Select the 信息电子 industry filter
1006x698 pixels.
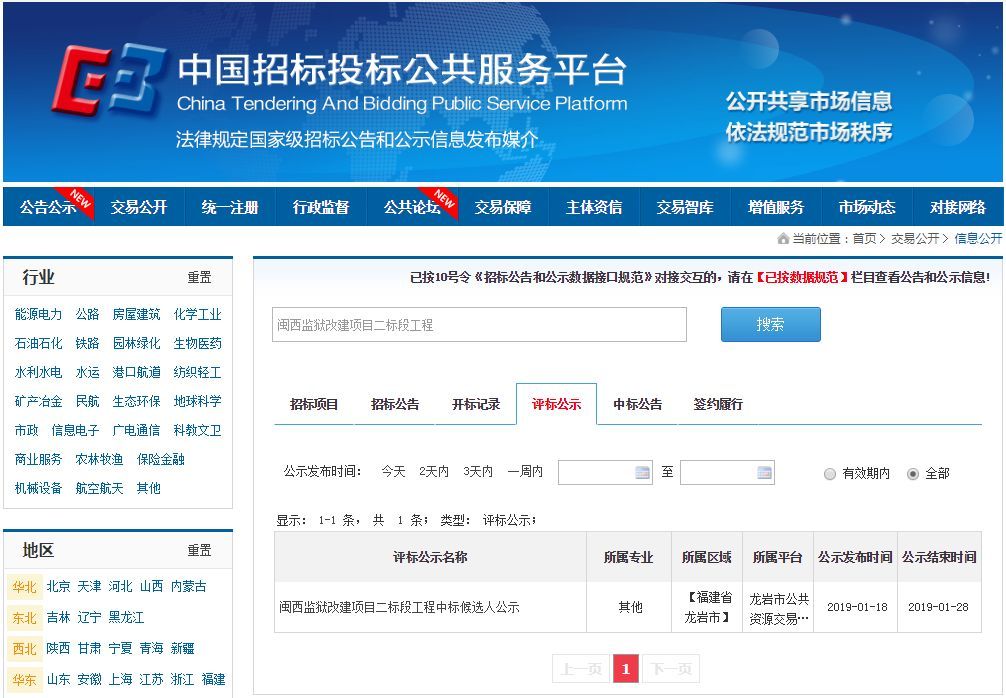coord(75,430)
